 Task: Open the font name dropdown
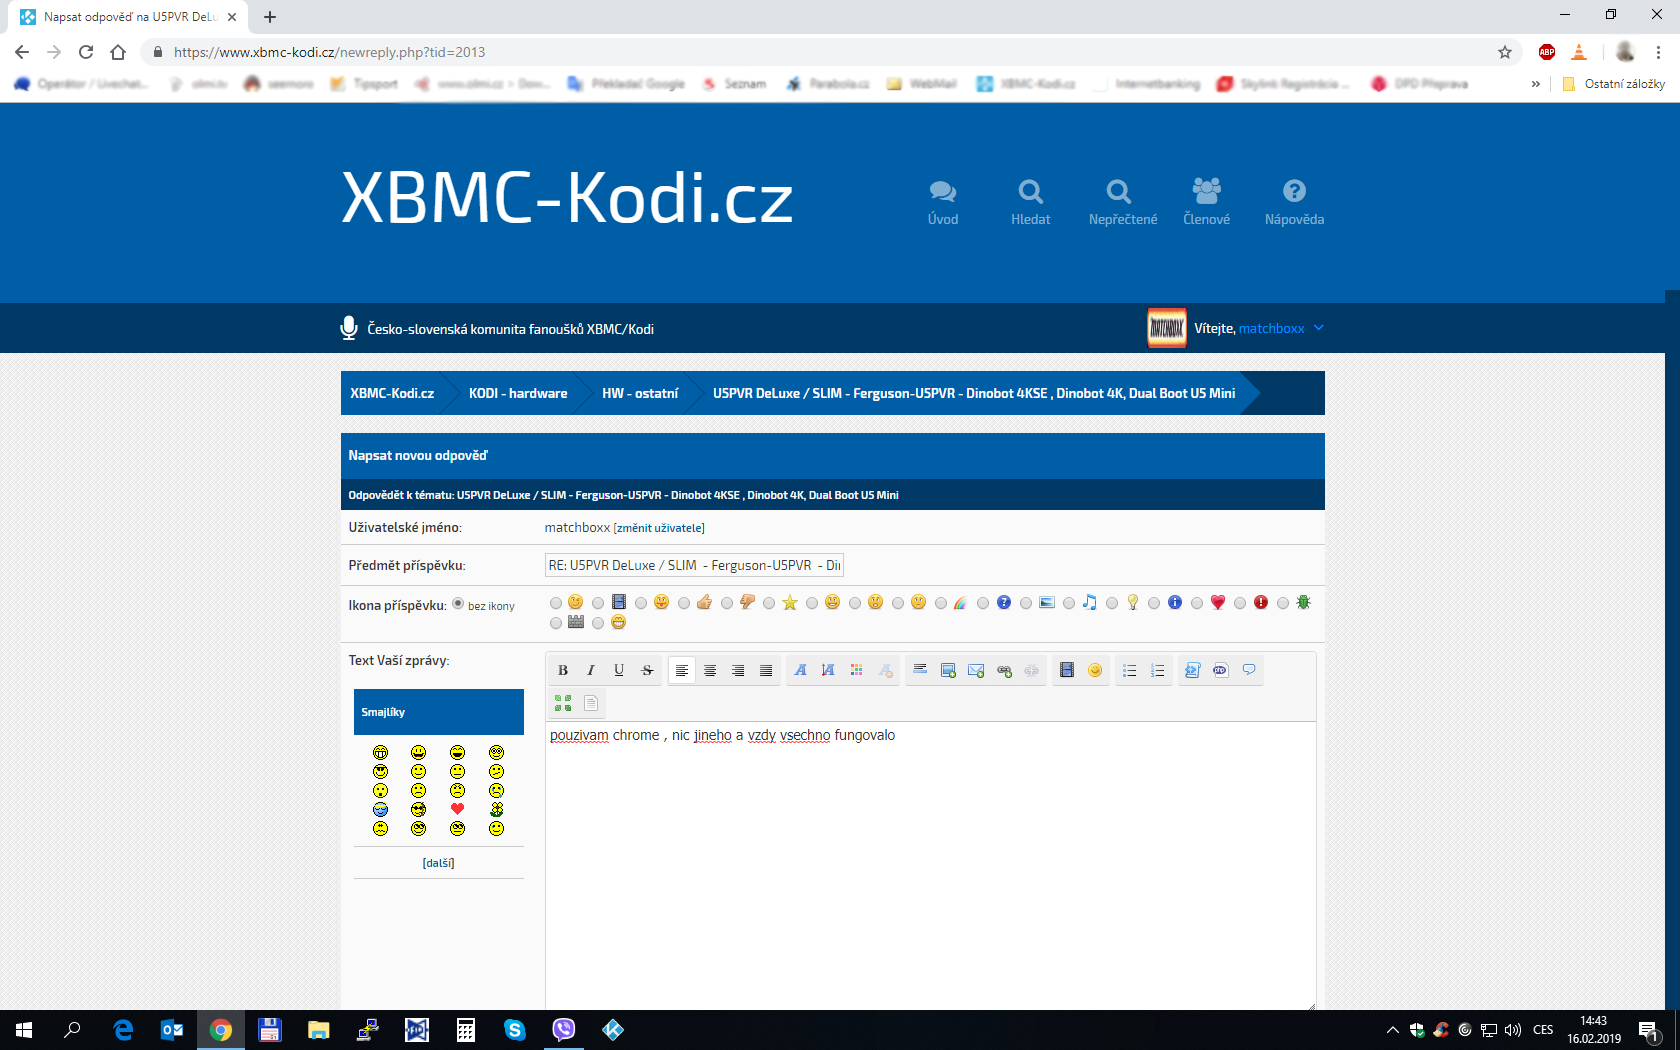[x=800, y=670]
